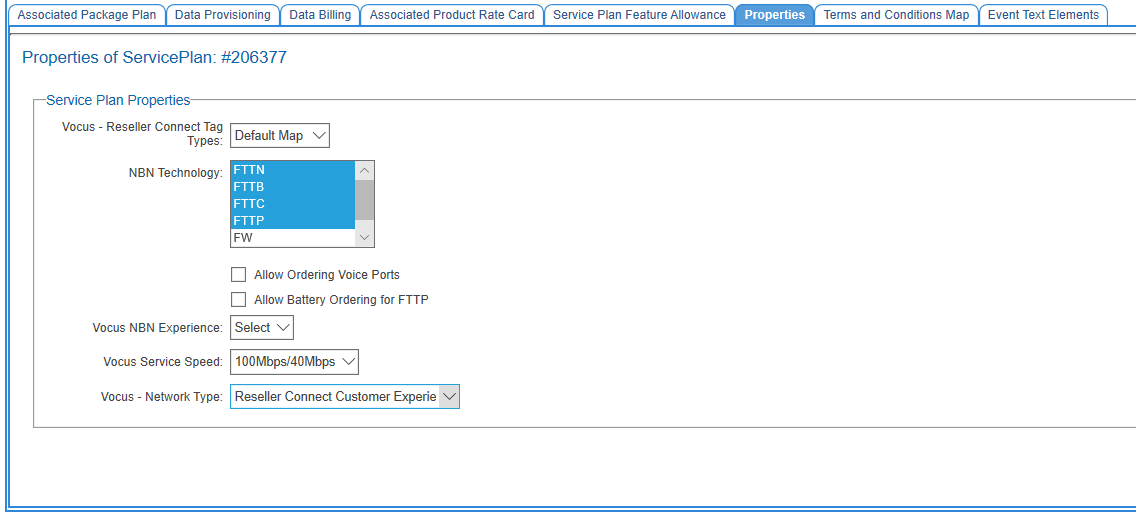The image size is (1136, 517).
Task: Expand the Reseller Connect Tag Types dropdown
Action: click(280, 136)
